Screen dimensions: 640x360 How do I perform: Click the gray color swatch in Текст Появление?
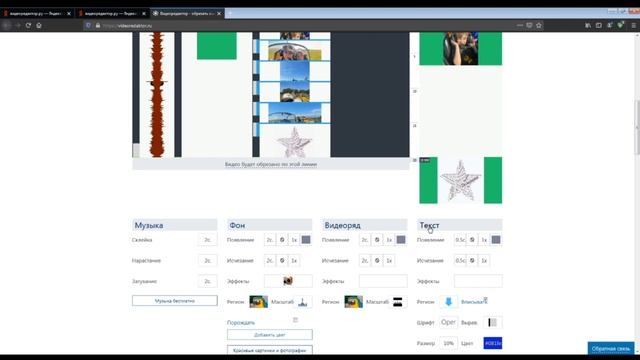(x=496, y=240)
